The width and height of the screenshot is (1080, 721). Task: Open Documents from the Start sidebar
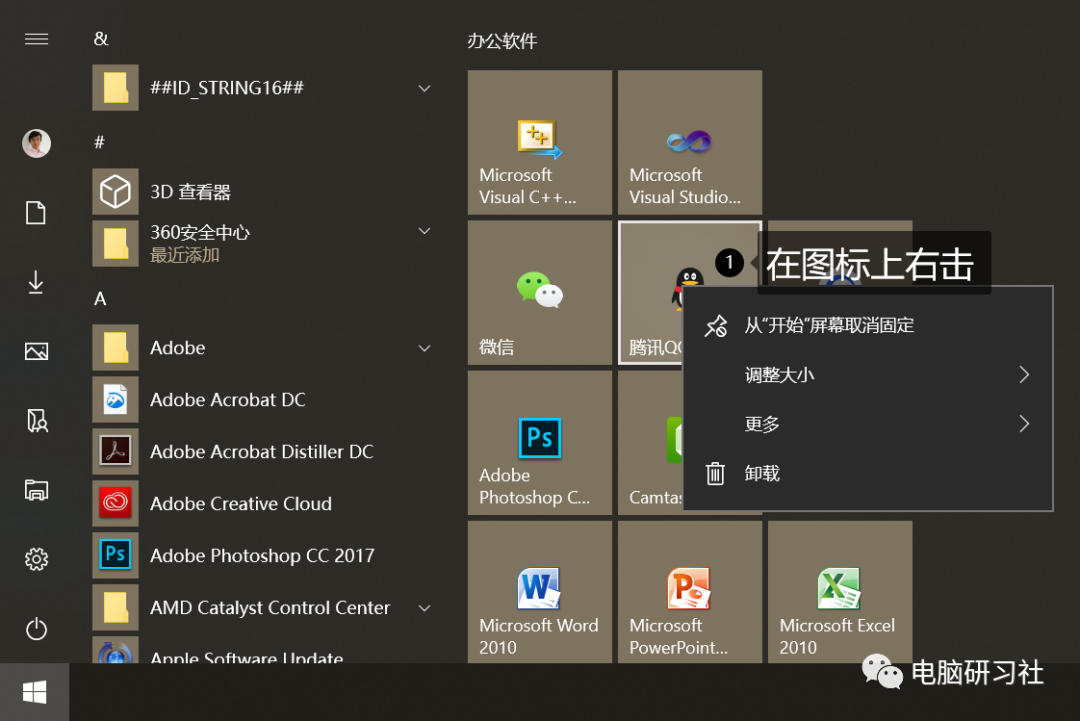tap(36, 213)
